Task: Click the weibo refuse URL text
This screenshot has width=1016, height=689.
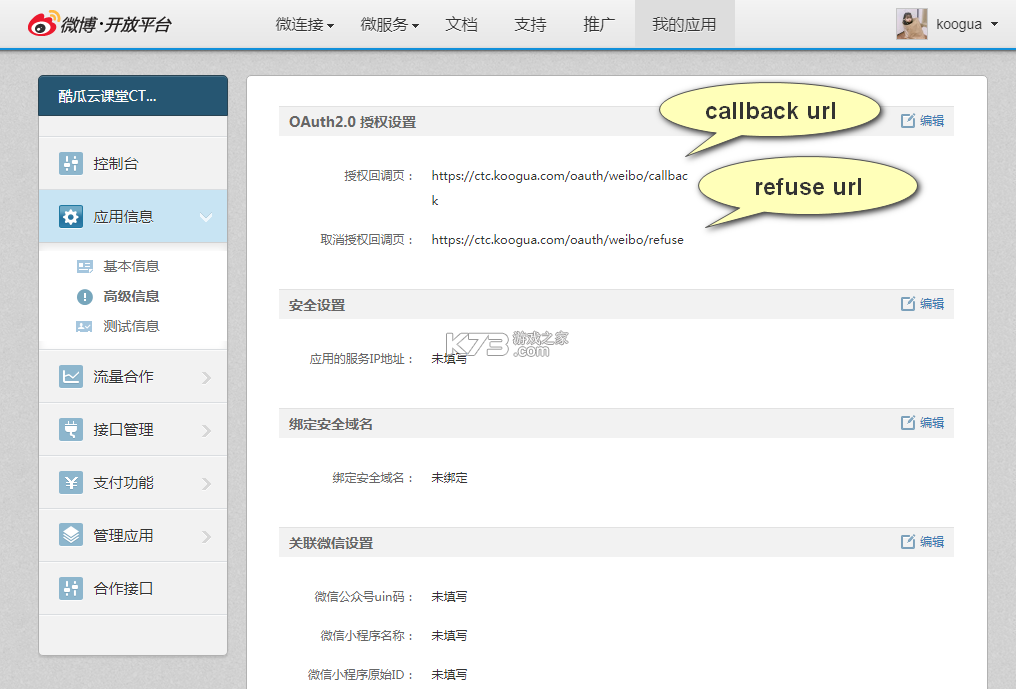Action: point(557,240)
